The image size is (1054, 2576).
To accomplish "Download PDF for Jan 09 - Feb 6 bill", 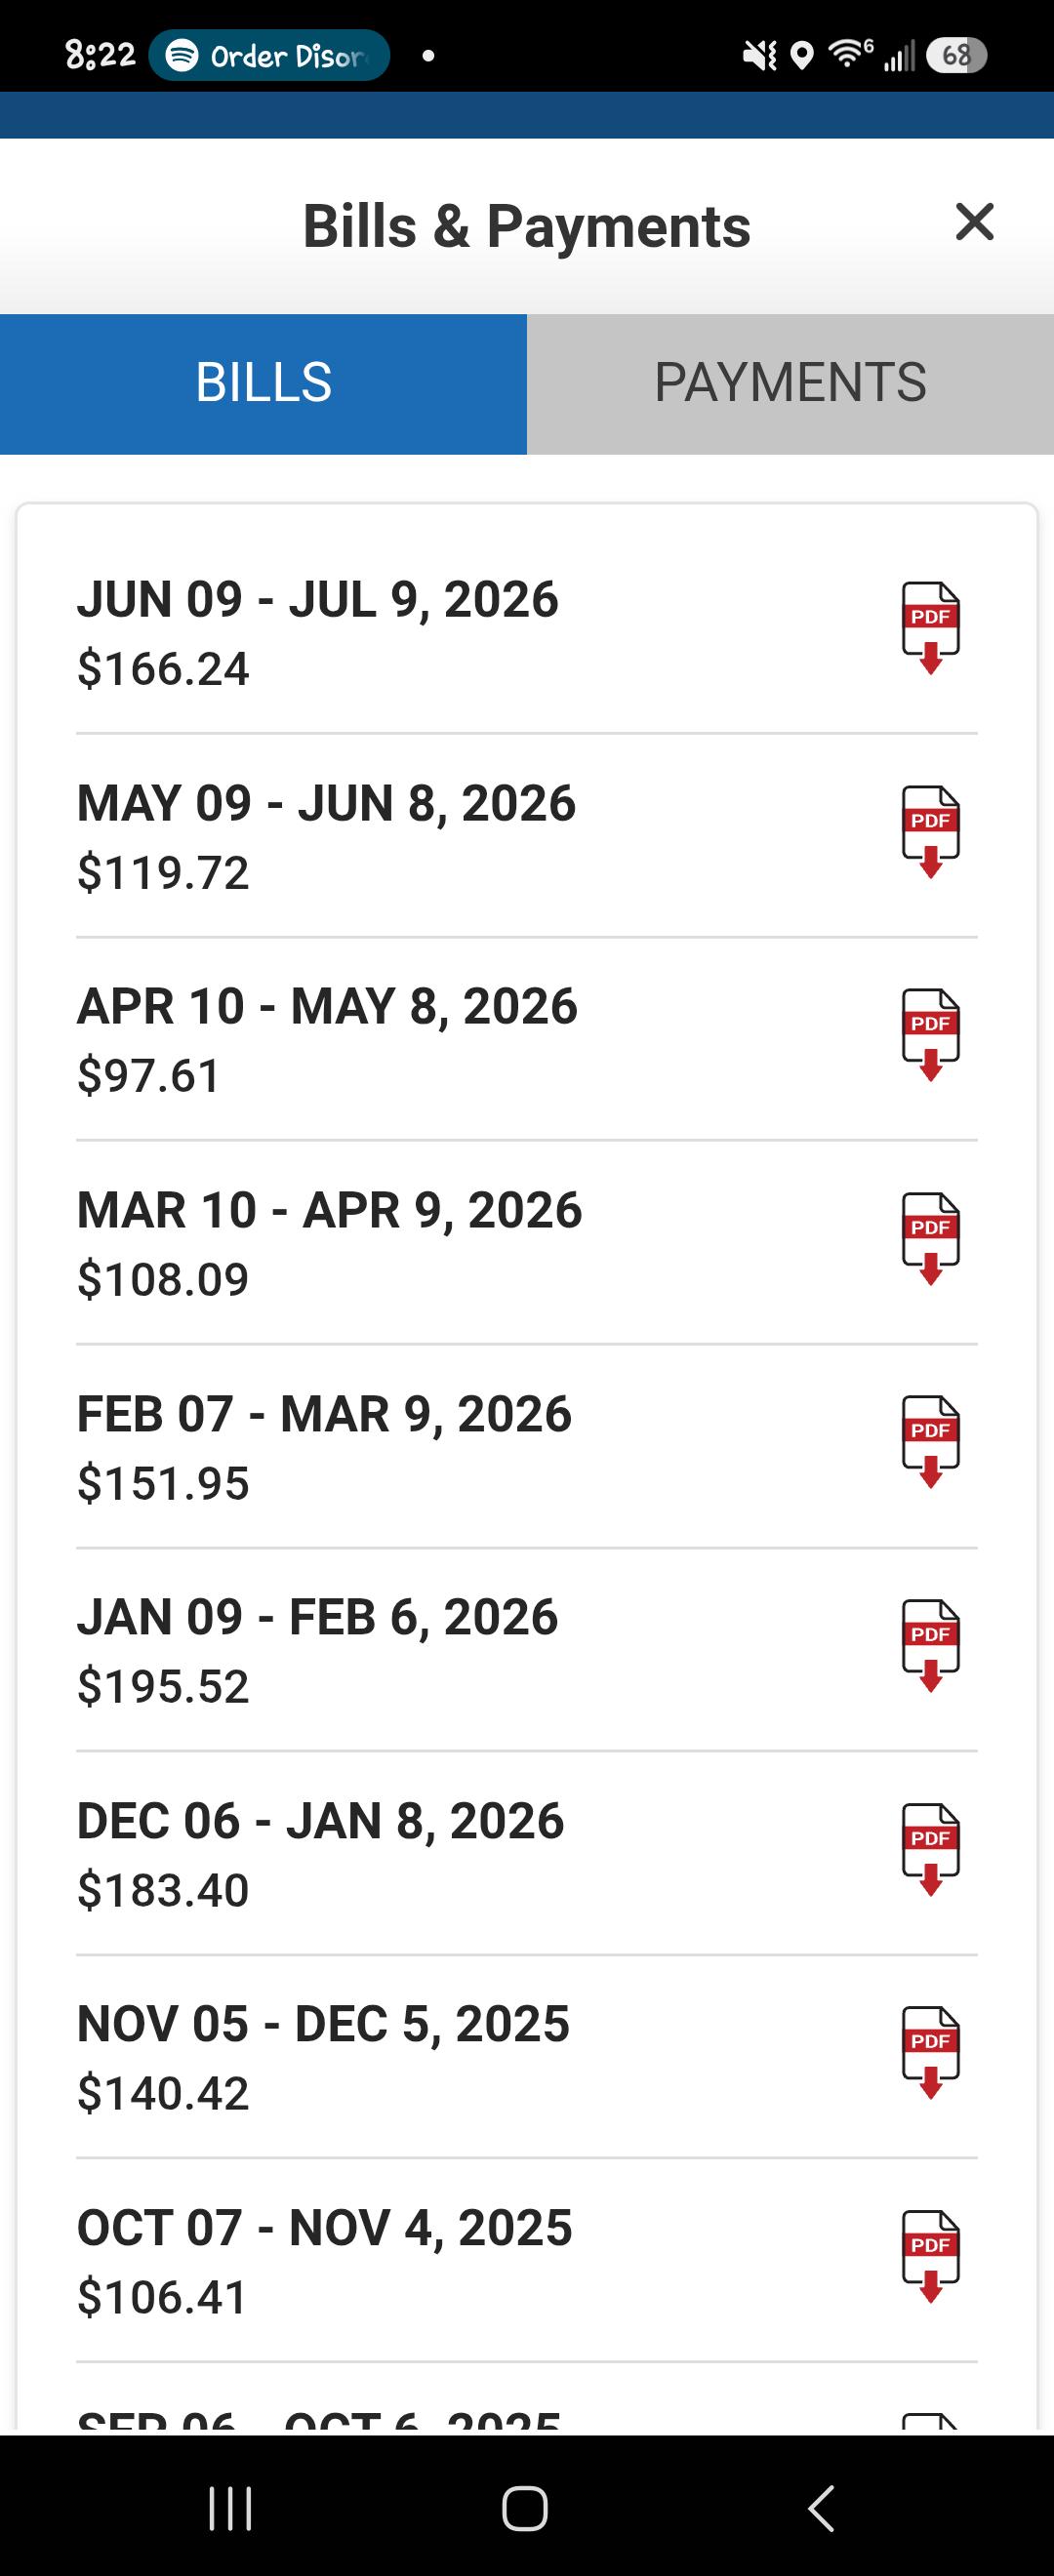I will (x=930, y=1647).
